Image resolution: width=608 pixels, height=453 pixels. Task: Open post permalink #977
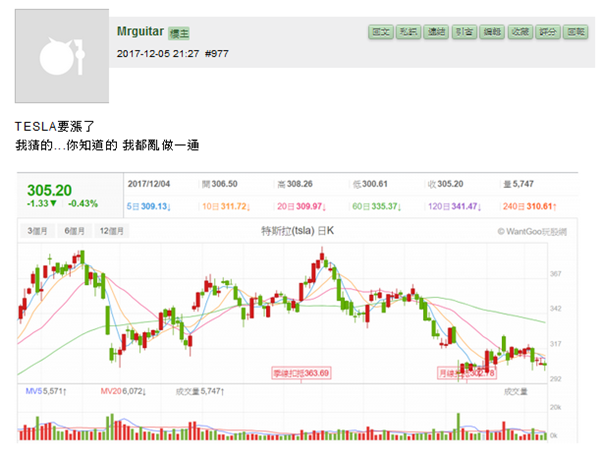(x=217, y=54)
